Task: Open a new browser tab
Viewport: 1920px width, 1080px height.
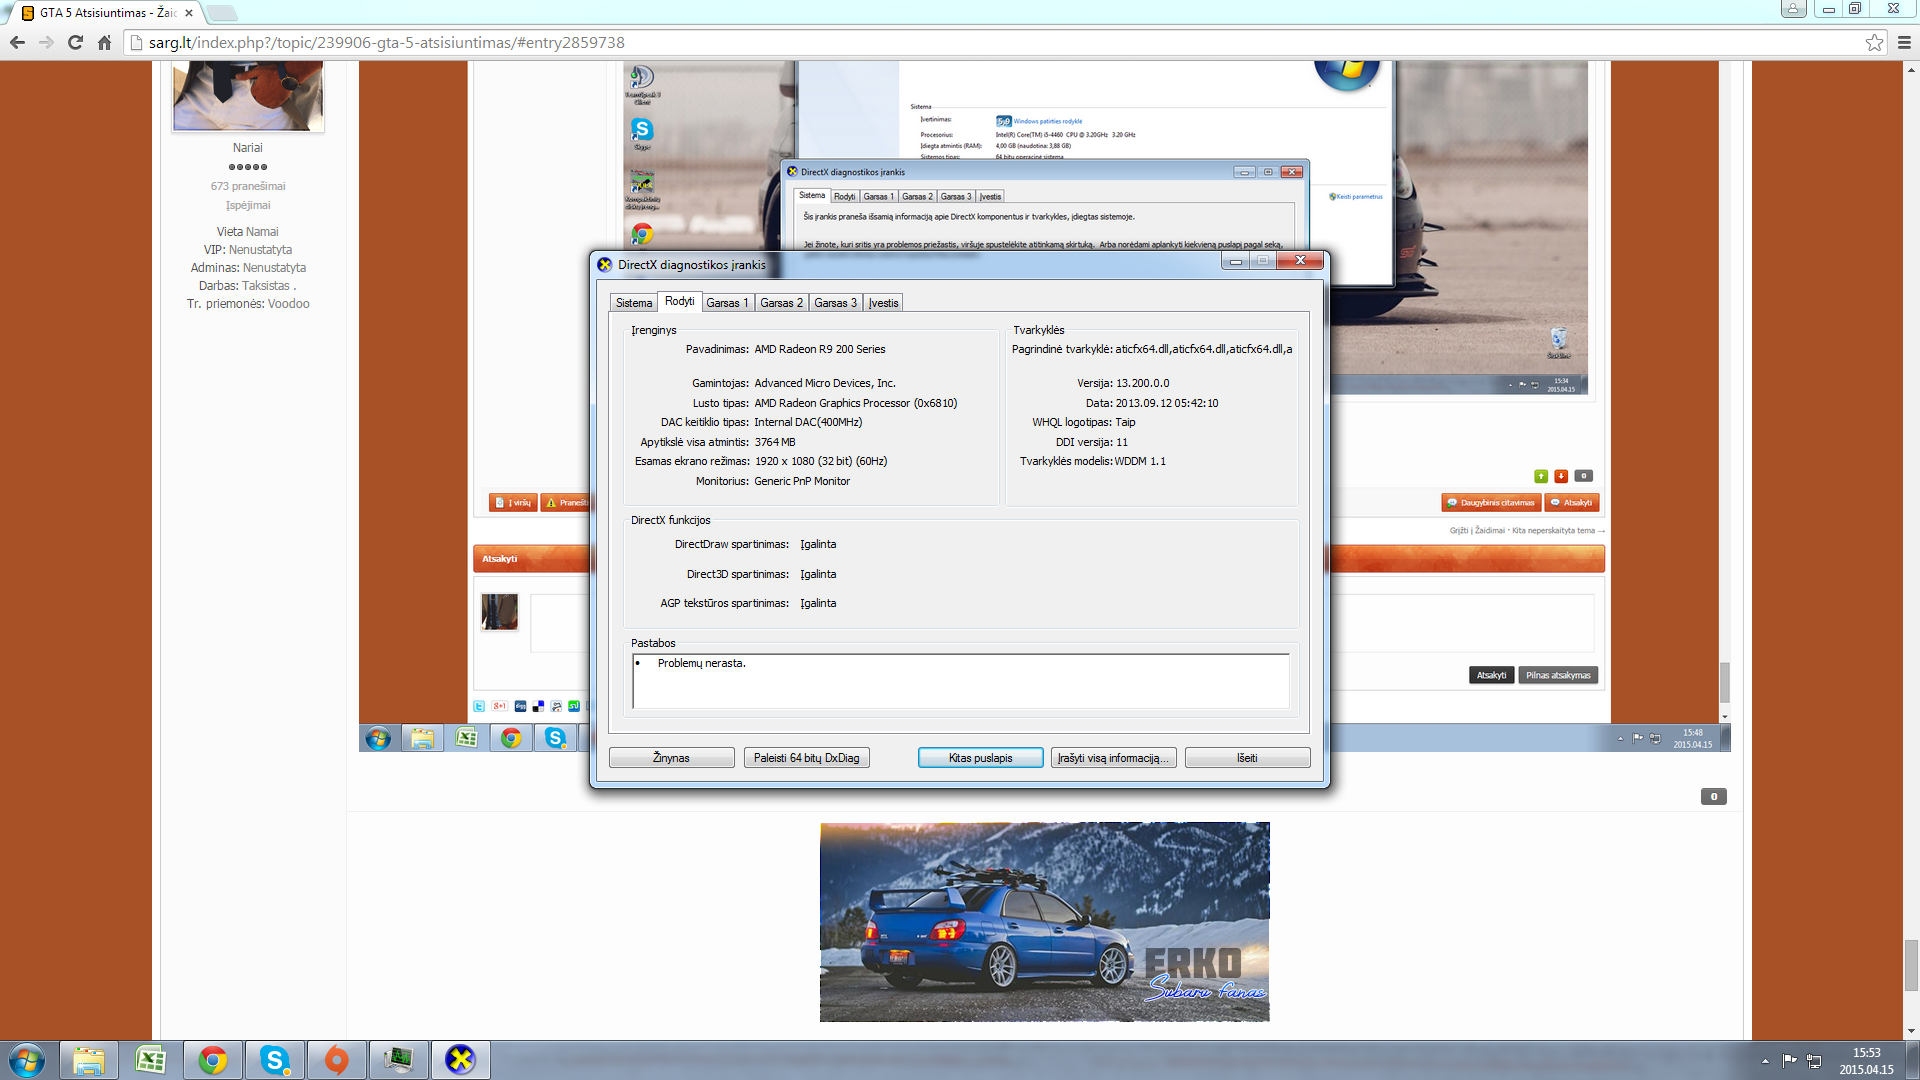Action: [222, 13]
